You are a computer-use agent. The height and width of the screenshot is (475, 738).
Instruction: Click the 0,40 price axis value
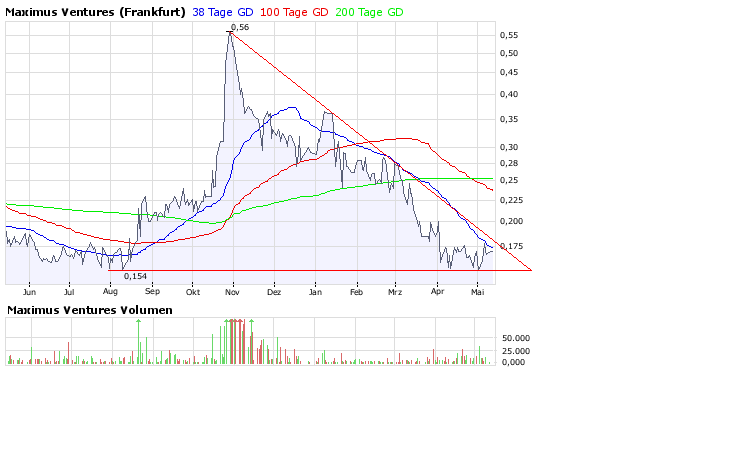[509, 94]
